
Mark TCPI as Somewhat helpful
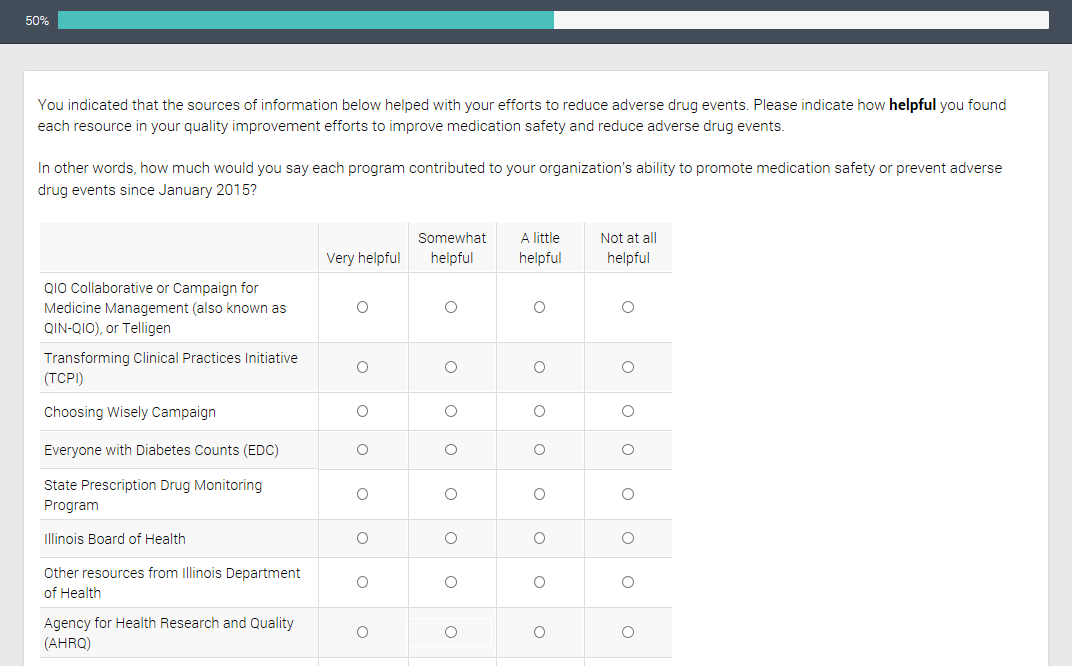tap(451, 367)
